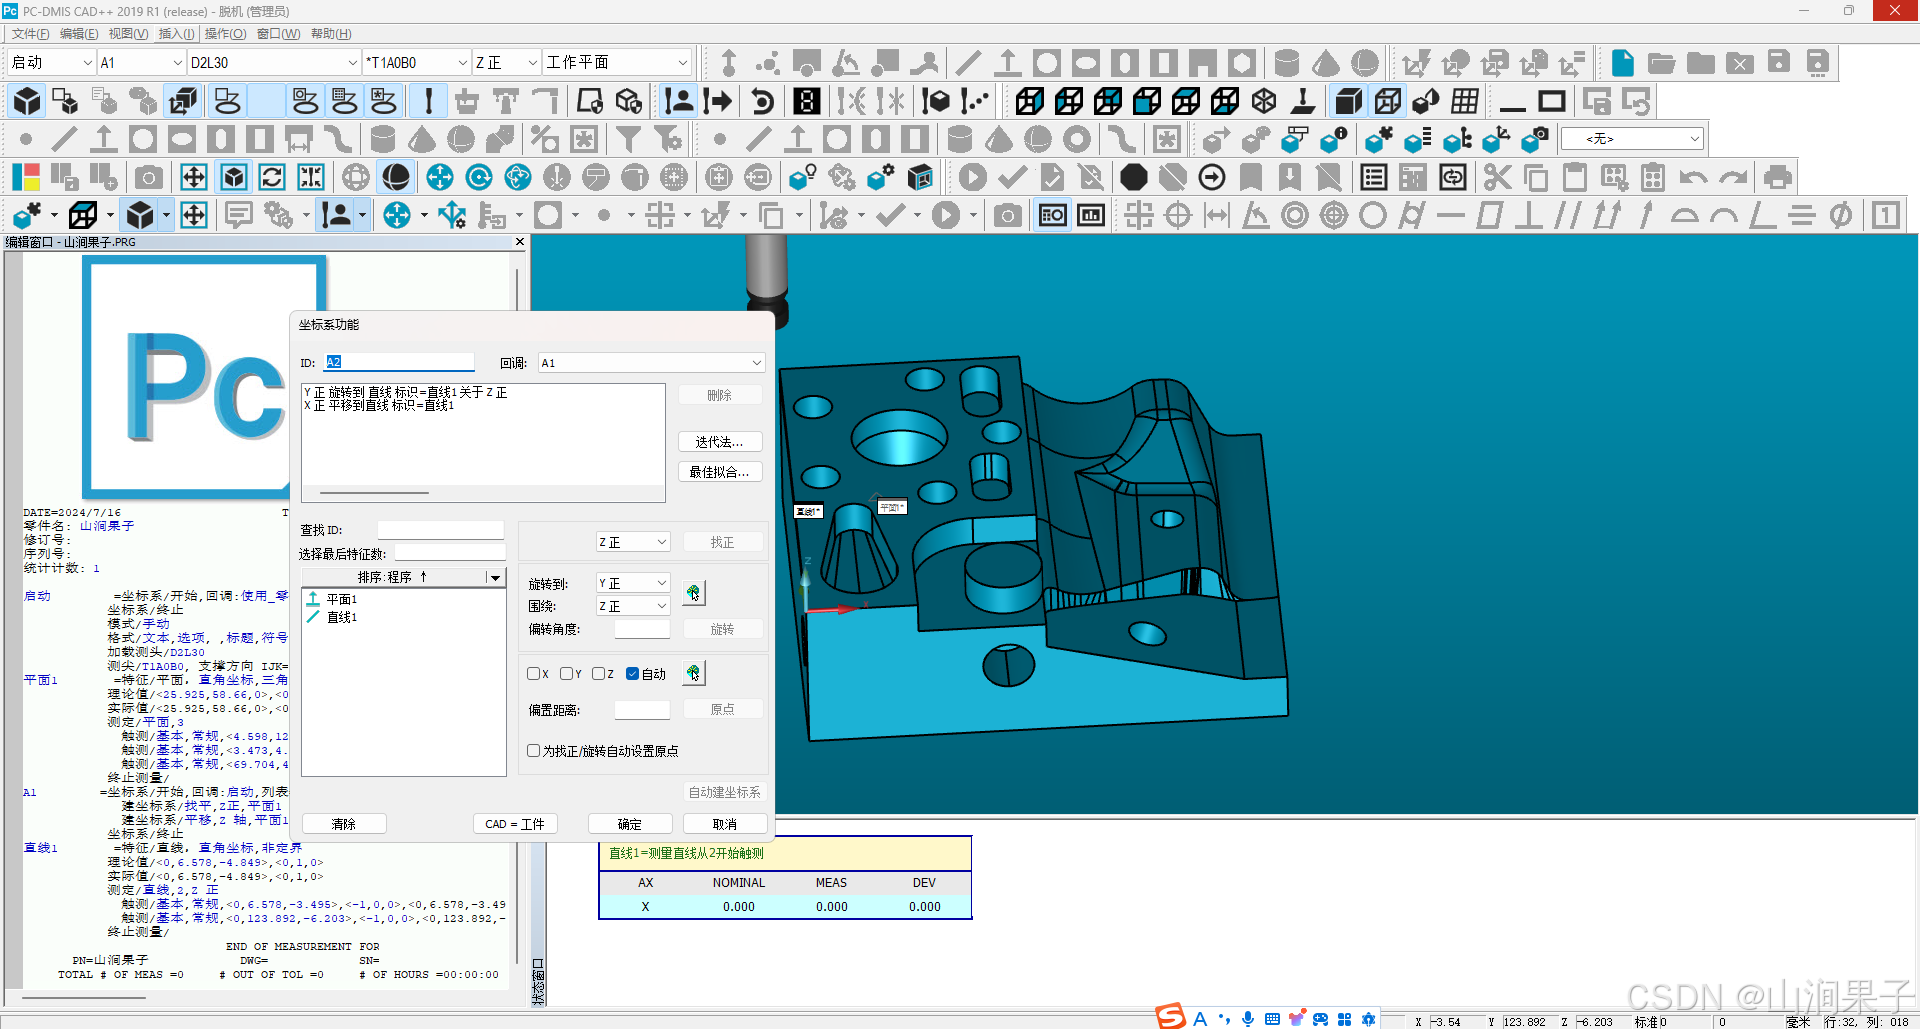Image resolution: width=1920 pixels, height=1029 pixels.
Task: Open the 编辑(E) menu
Action: tap(79, 34)
